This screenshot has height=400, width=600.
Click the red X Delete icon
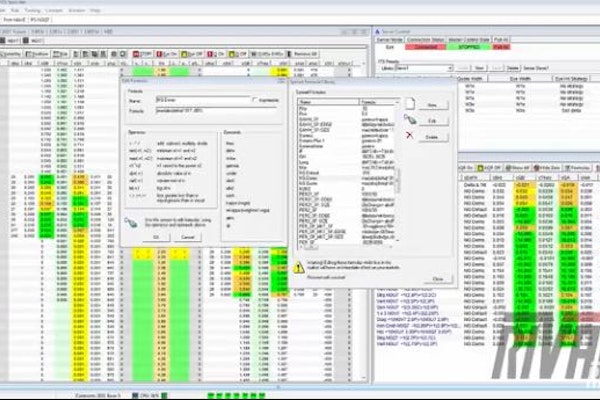410,136
